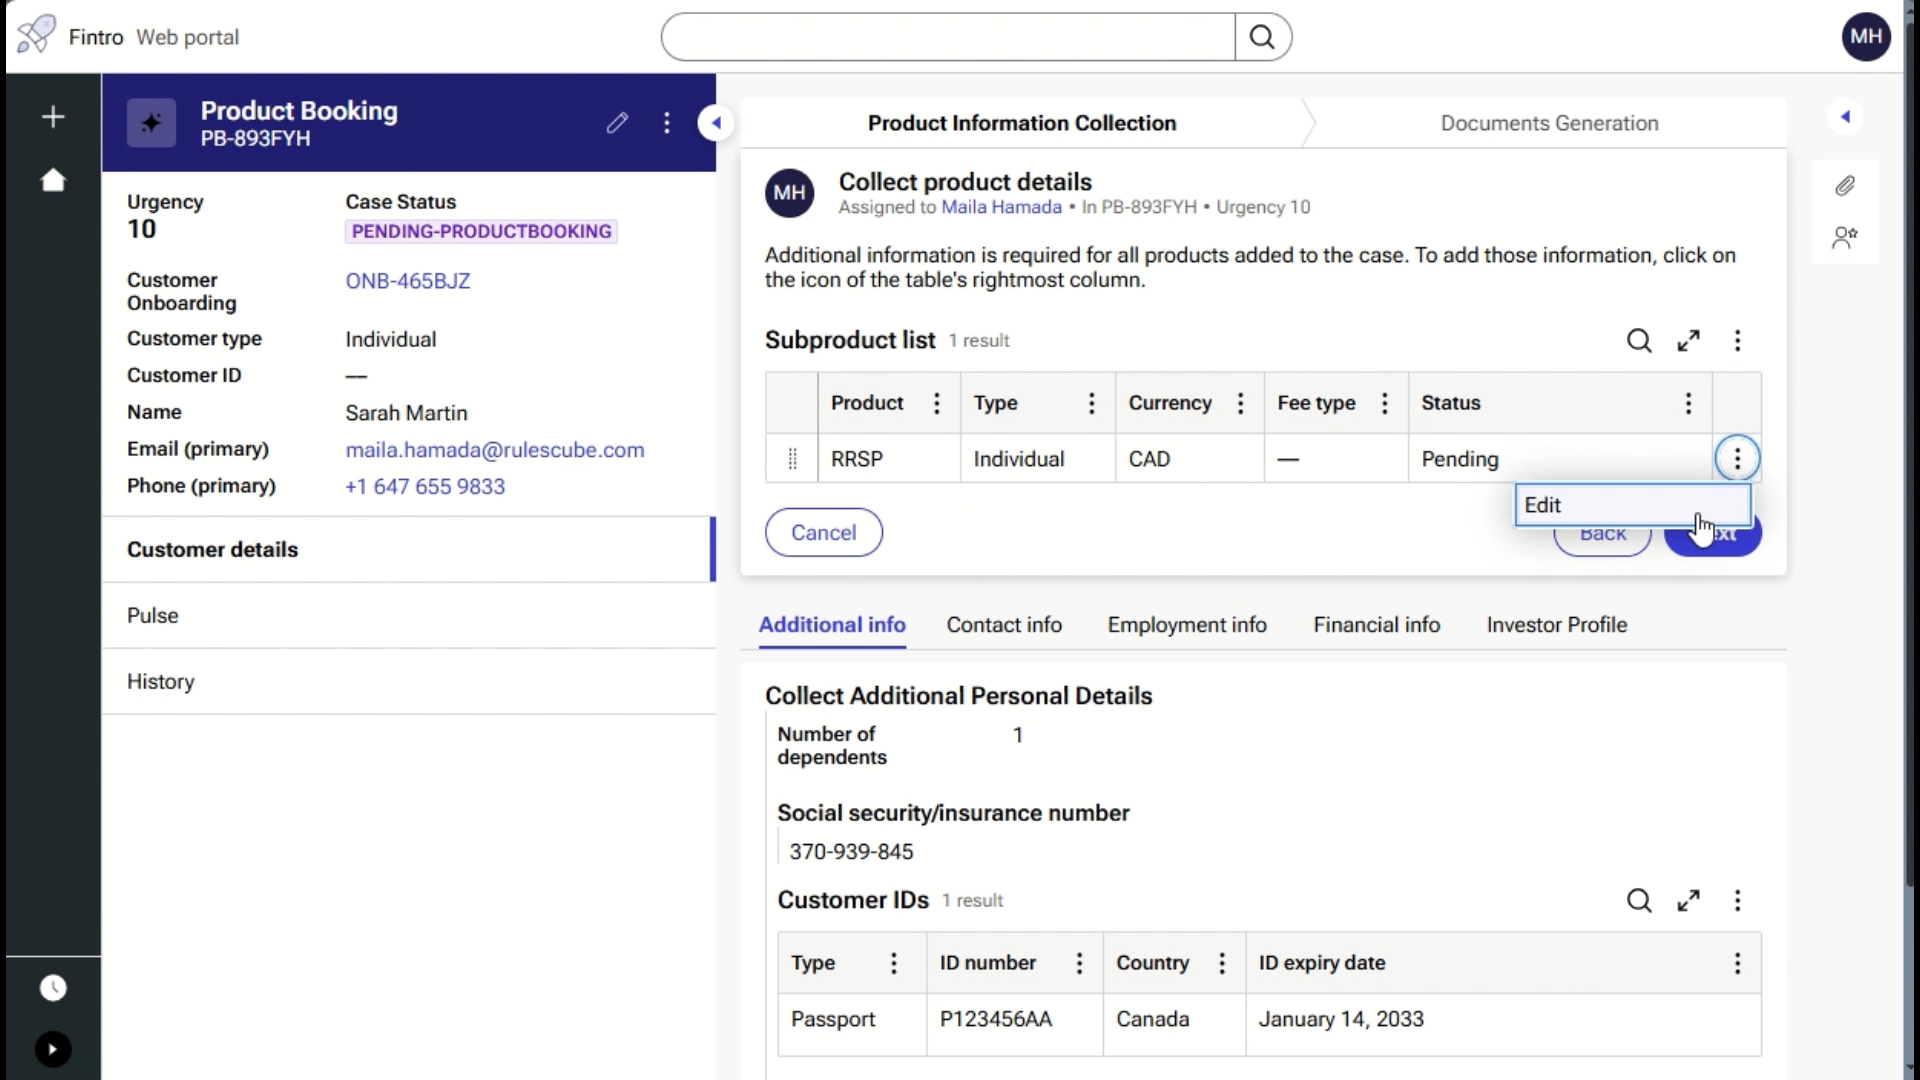Open the ONB-465BJZ onboarding link
Screen dimensions: 1920x1080
click(408, 281)
